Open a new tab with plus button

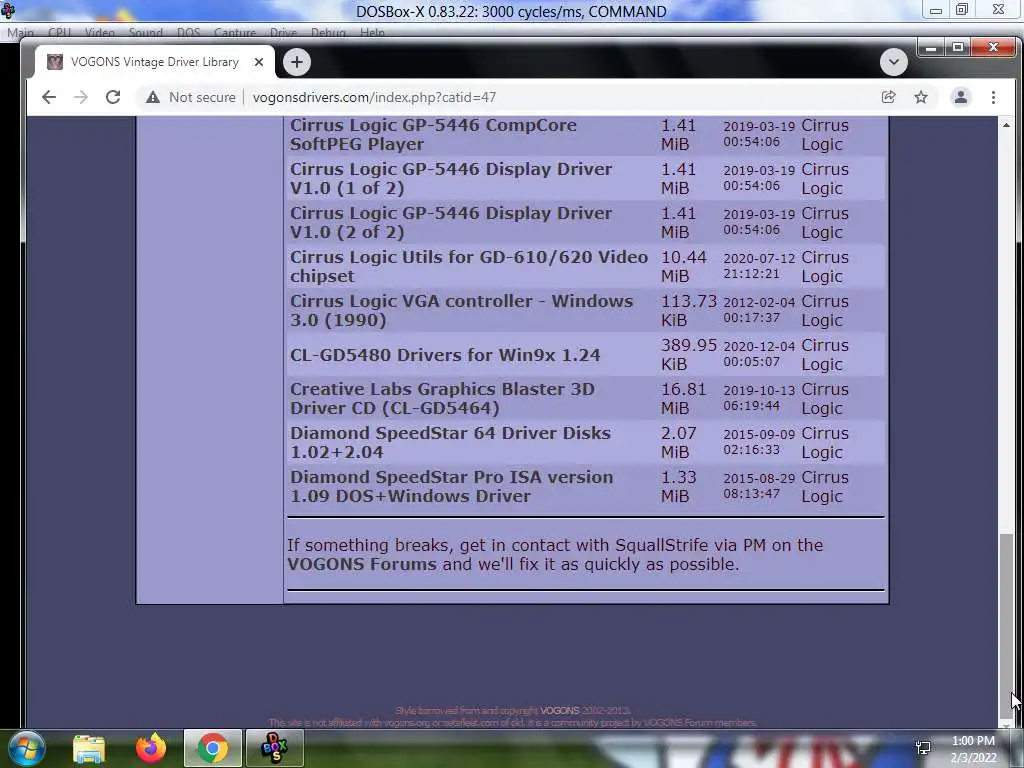(296, 62)
